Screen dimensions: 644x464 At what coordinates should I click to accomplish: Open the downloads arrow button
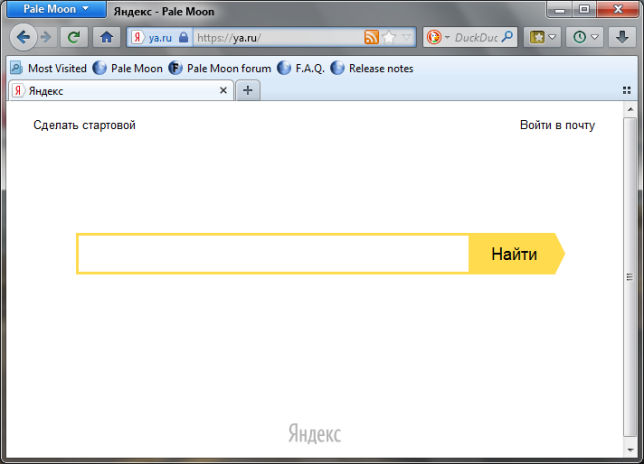click(622, 37)
